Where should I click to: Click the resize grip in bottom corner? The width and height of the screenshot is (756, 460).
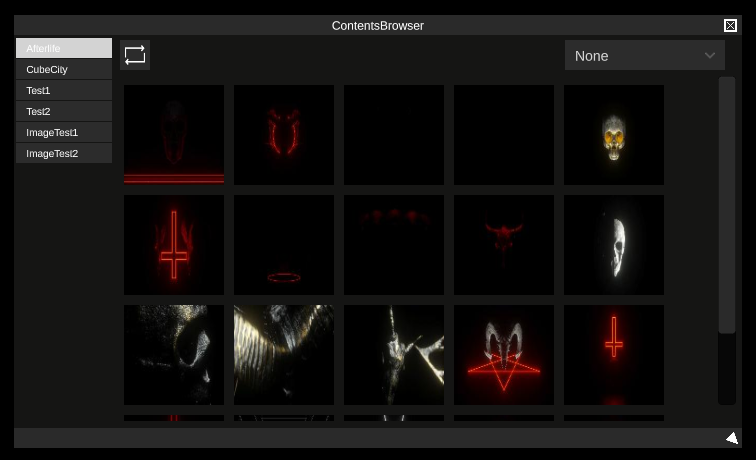732,438
